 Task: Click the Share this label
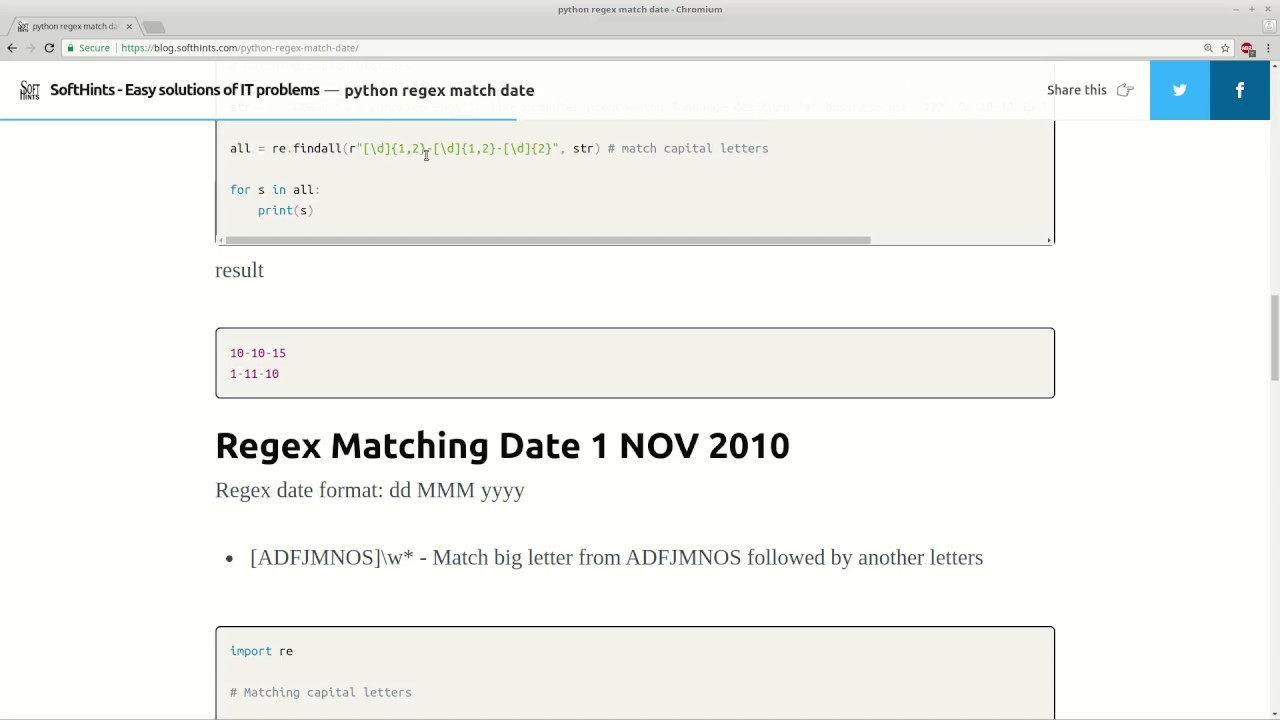tap(1077, 90)
